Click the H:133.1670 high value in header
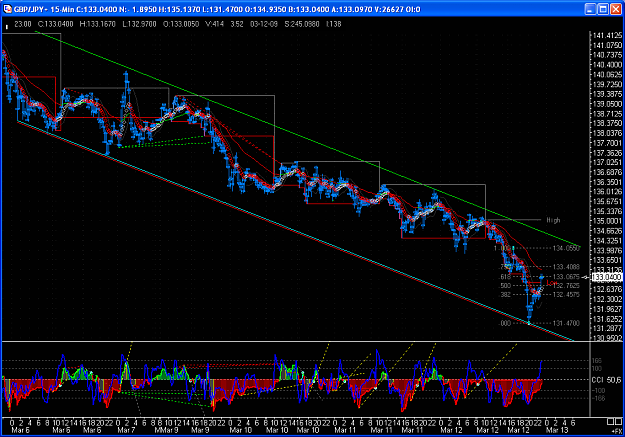The height and width of the screenshot is (437, 625). click(98, 24)
